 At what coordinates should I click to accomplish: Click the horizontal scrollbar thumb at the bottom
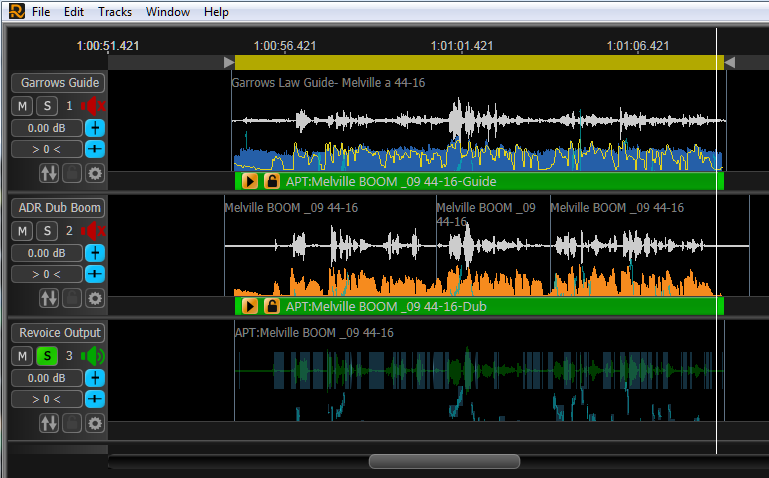coord(444,461)
